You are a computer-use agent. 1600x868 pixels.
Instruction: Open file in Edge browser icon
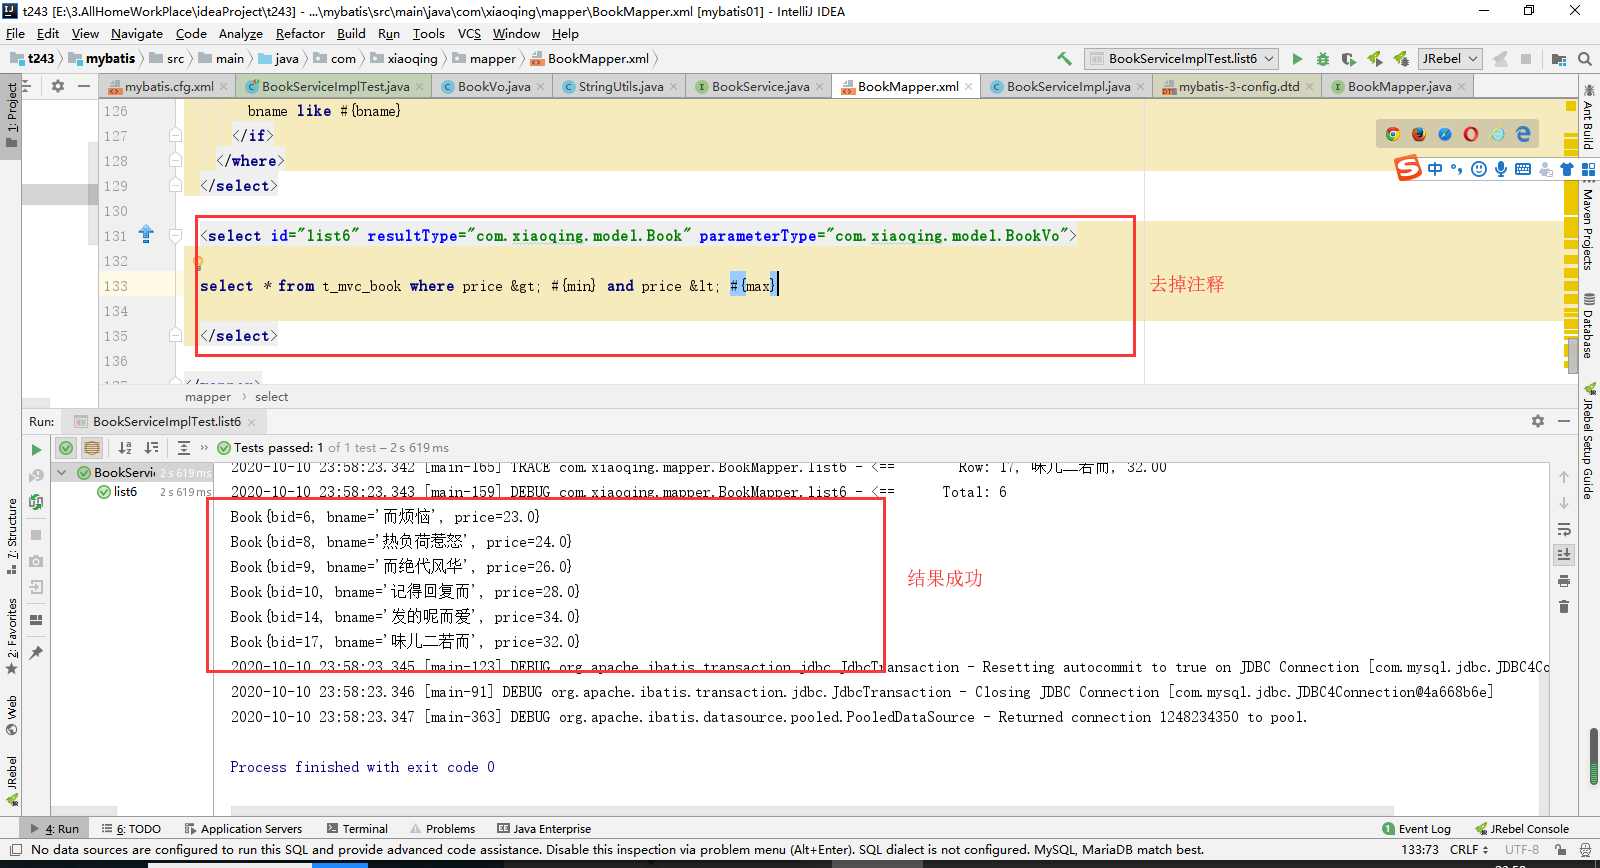(x=1523, y=134)
